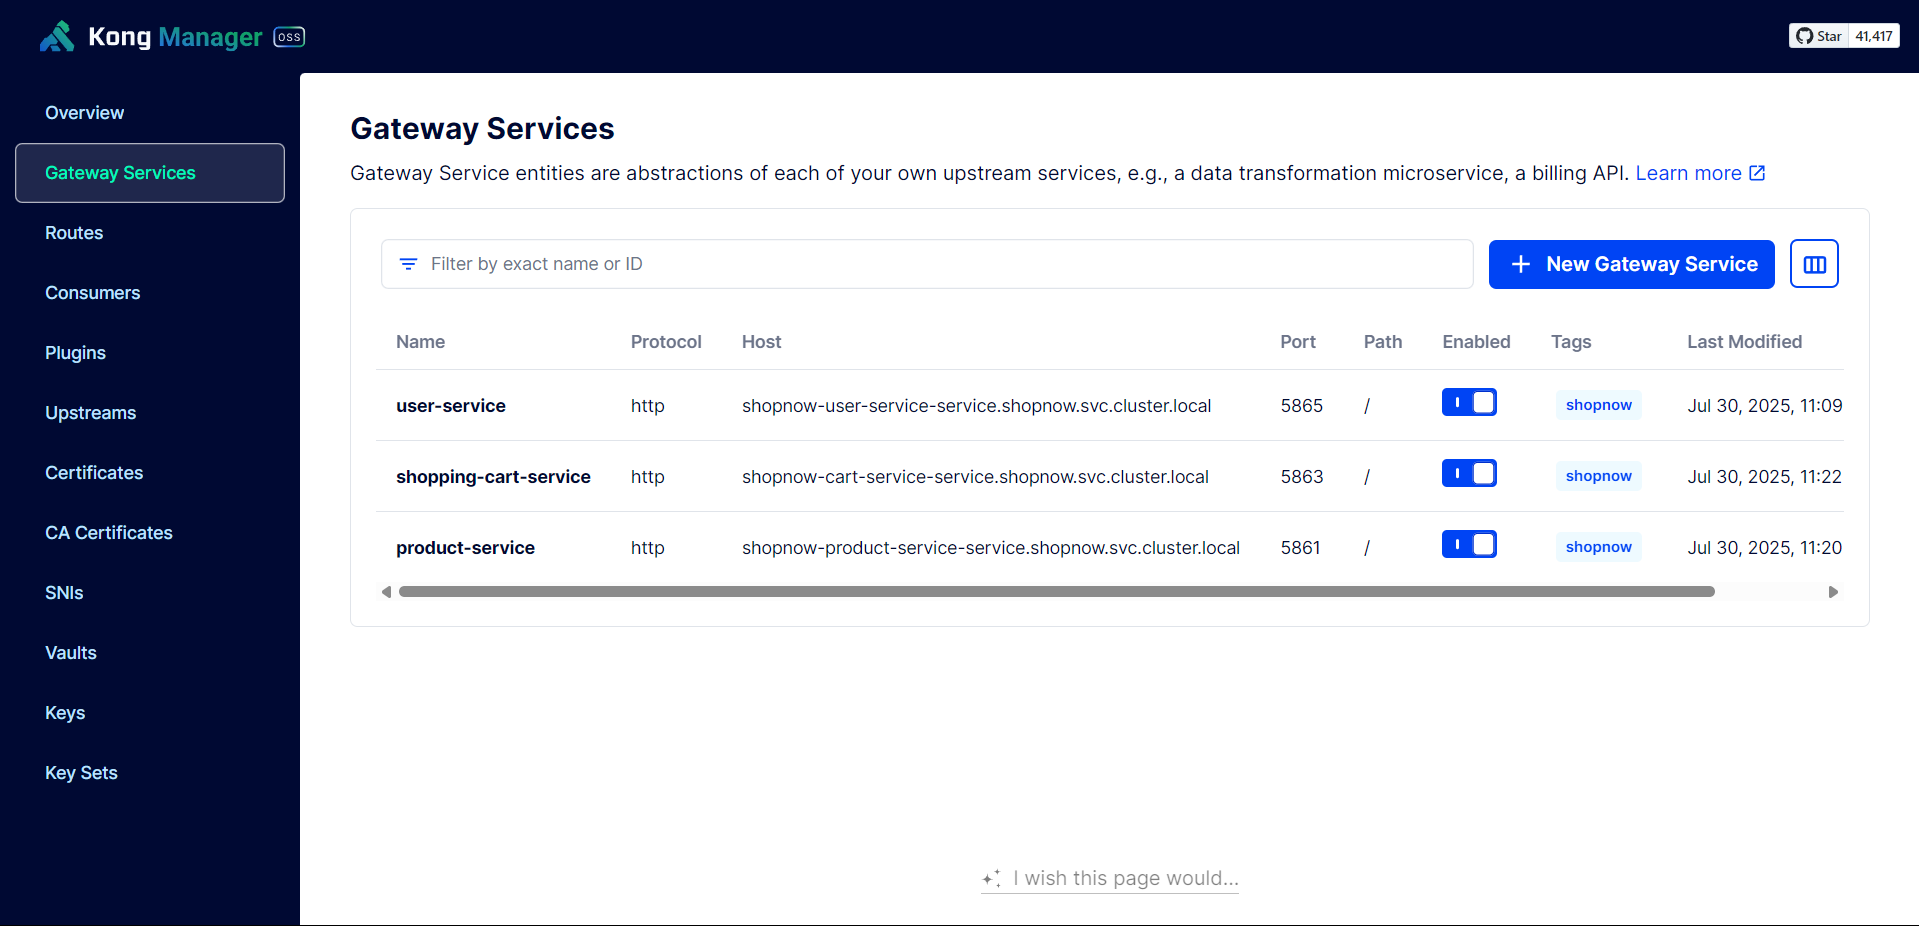Toggle shopping-cart-service enabled switch
Image resolution: width=1919 pixels, height=926 pixels.
pyautogui.click(x=1469, y=474)
